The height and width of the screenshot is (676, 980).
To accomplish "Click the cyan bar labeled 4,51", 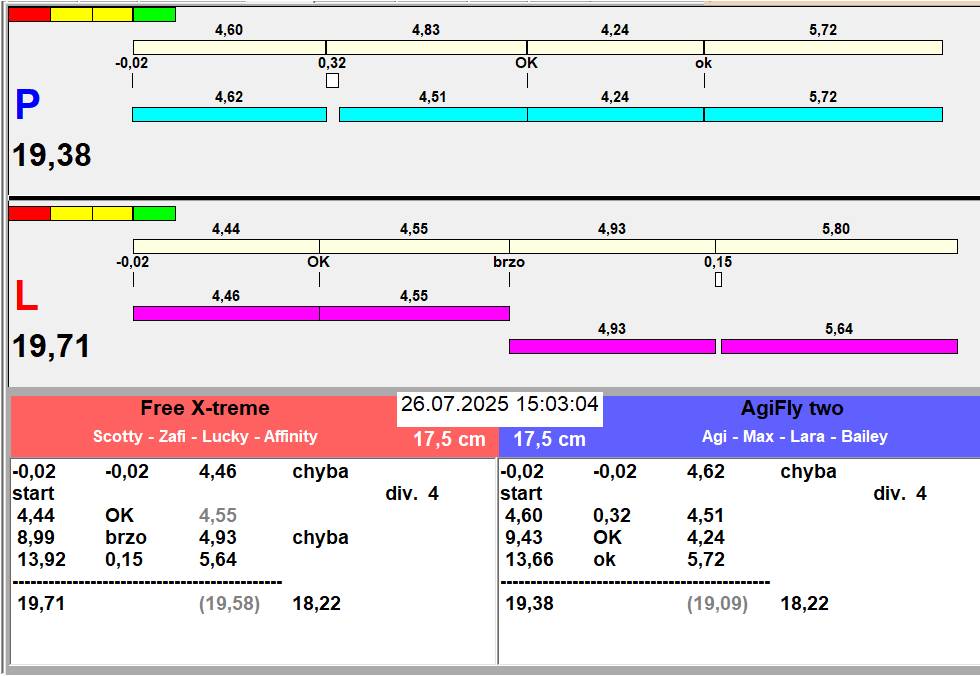I will coord(433,114).
